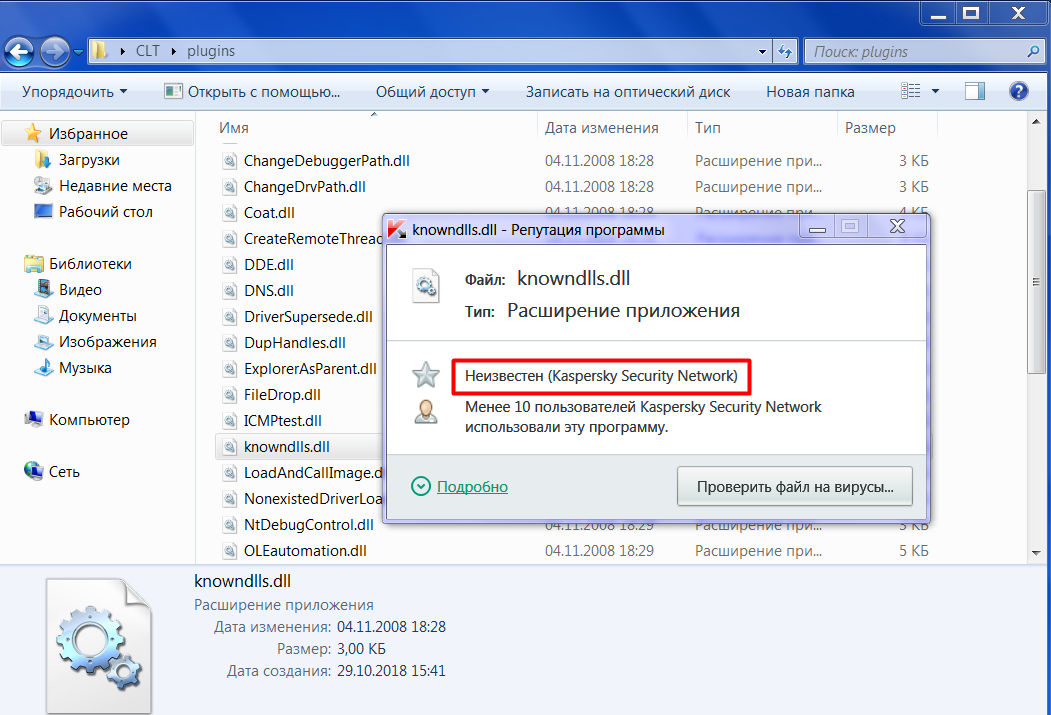Open the Видео library

(80, 290)
